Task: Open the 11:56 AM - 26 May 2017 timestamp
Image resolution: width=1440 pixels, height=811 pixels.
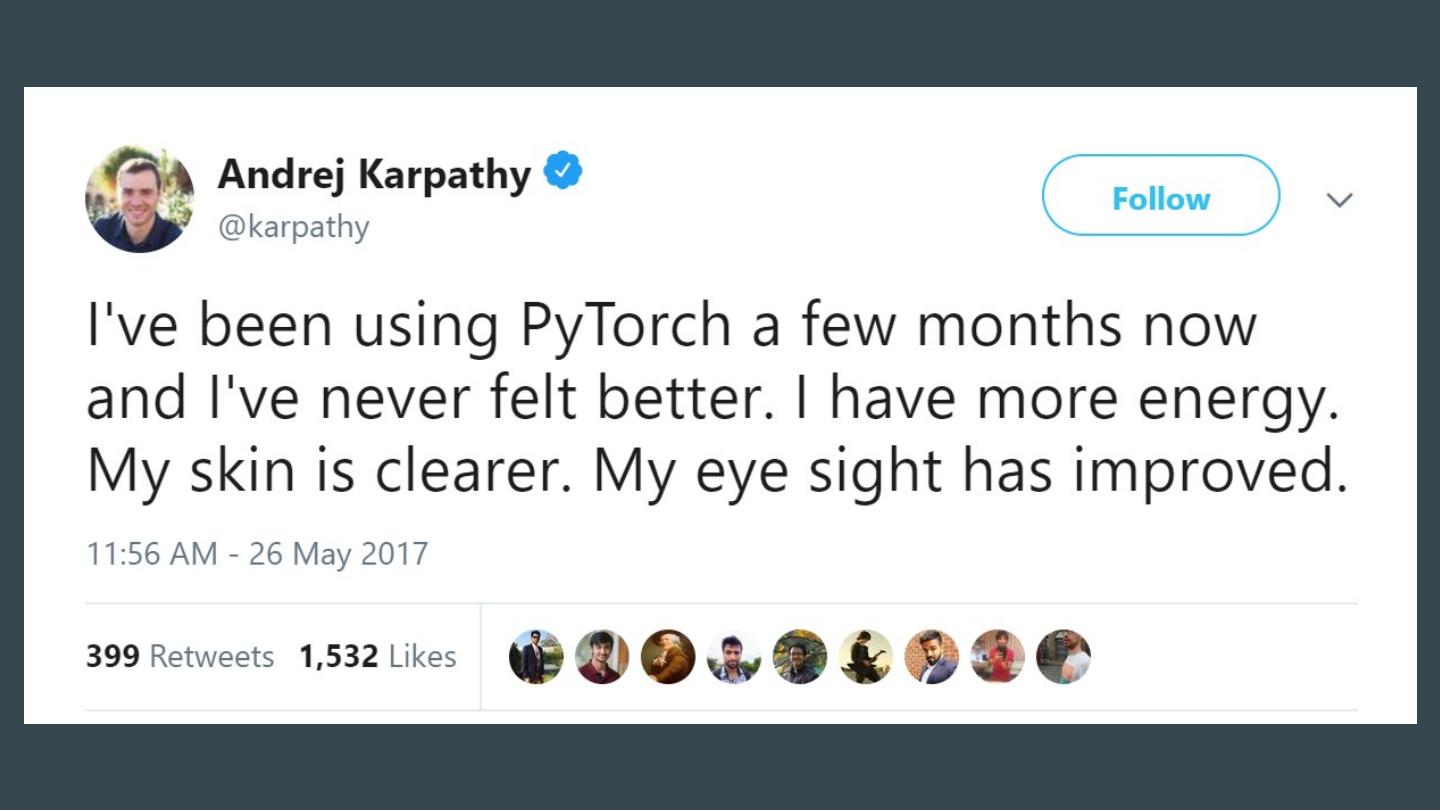Action: pyautogui.click(x=257, y=553)
